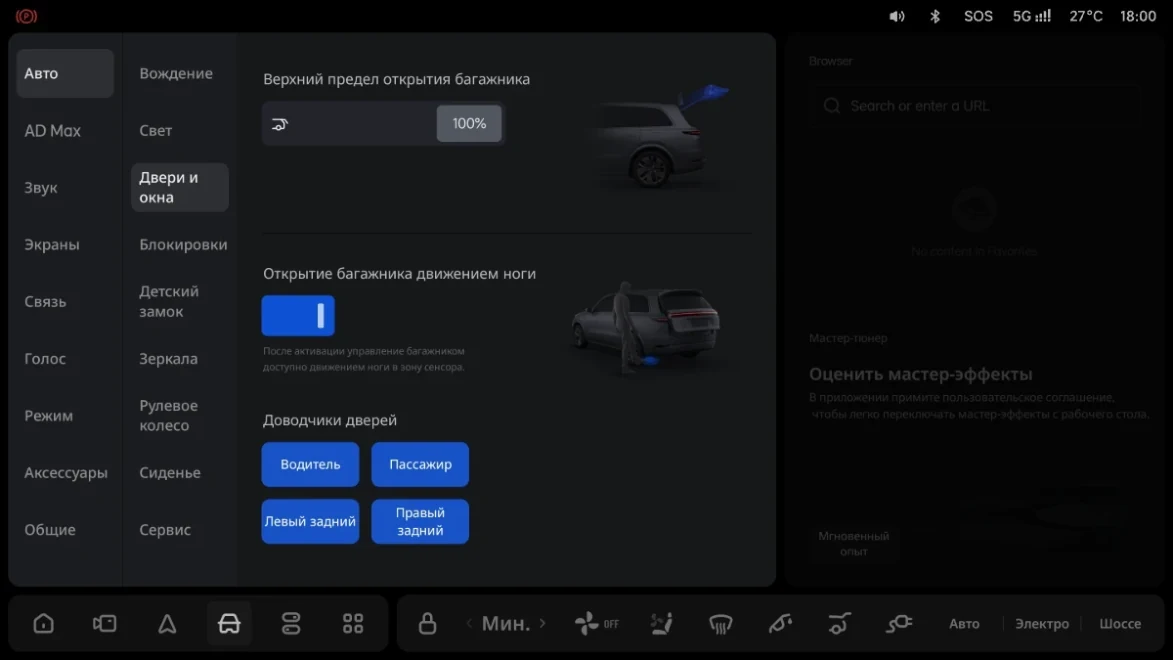Open the Свет submenu

156,131
